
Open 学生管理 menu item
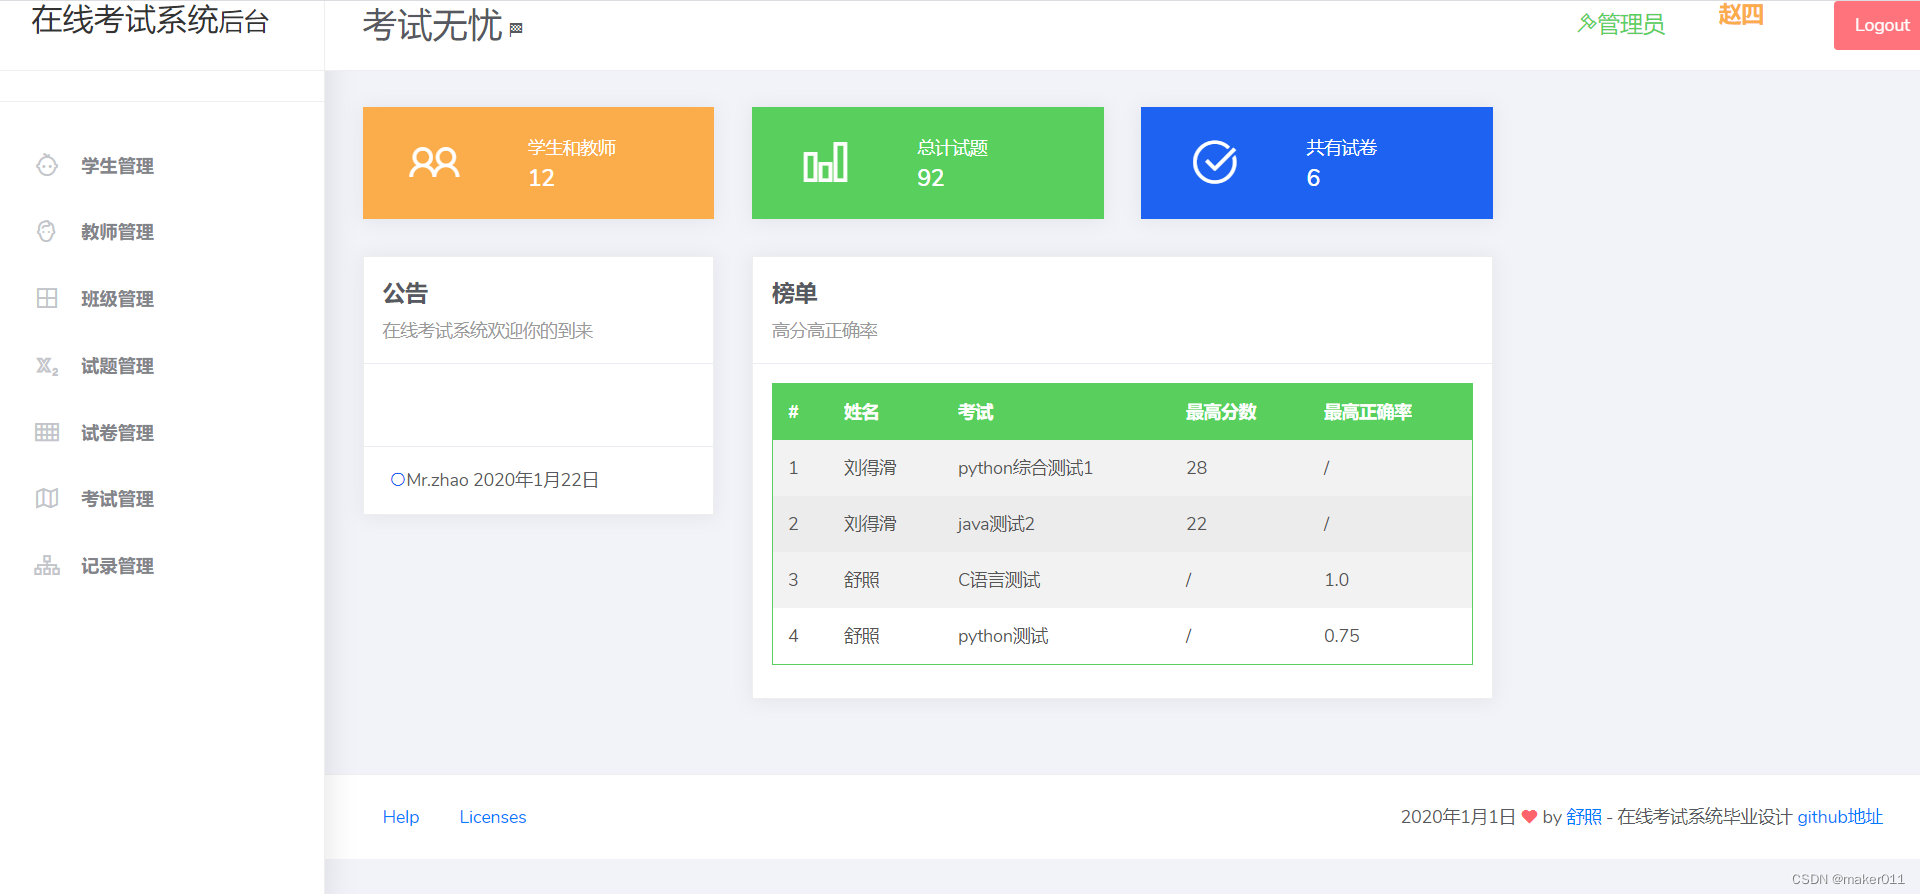[117, 166]
